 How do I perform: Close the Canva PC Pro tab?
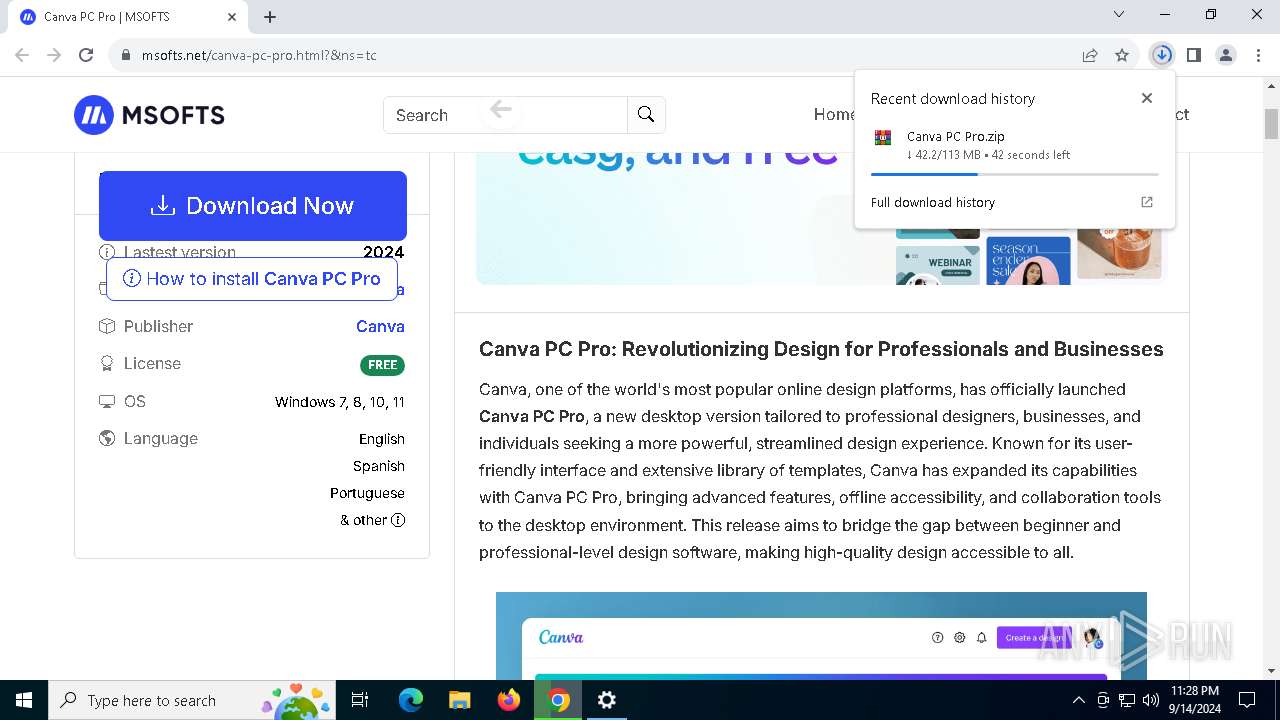click(232, 17)
